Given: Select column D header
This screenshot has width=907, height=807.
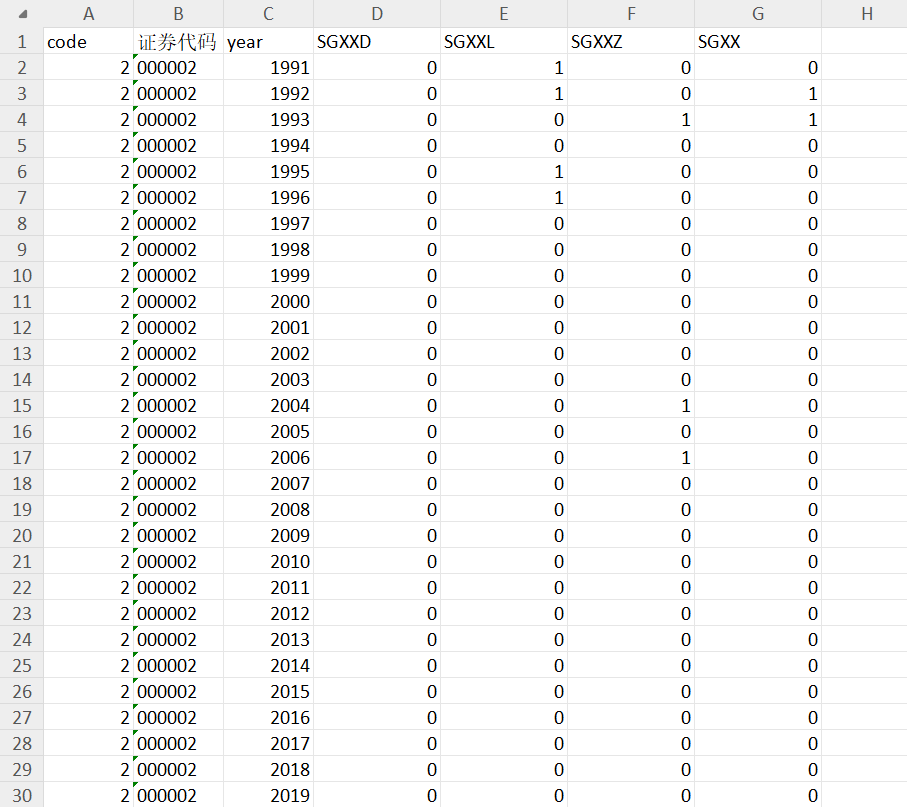Looking at the screenshot, I should [377, 14].
